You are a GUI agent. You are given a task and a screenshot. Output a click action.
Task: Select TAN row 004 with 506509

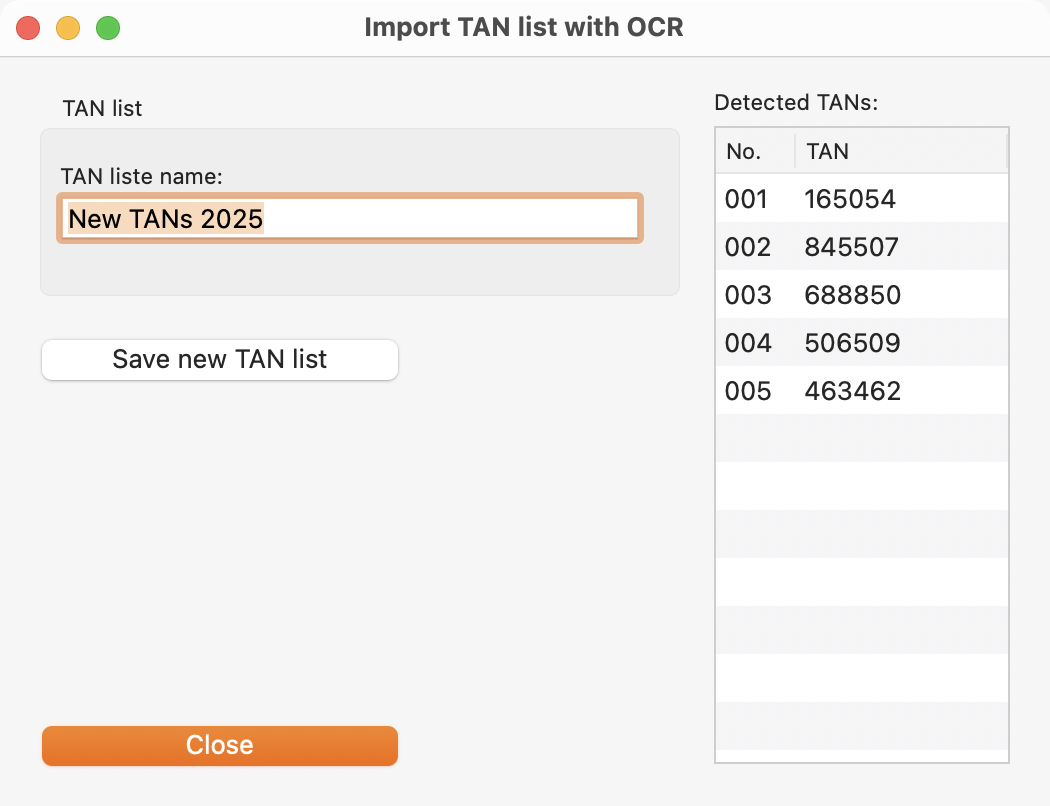tap(861, 343)
